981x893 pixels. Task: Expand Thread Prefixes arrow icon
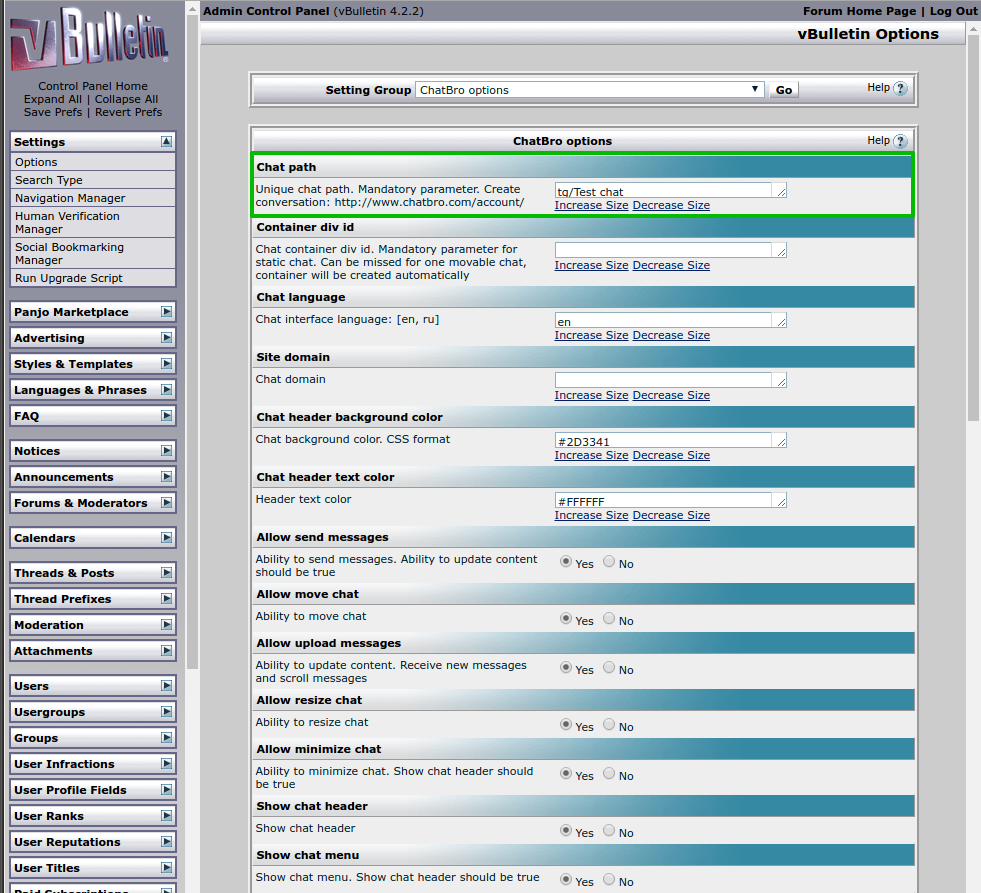click(166, 599)
